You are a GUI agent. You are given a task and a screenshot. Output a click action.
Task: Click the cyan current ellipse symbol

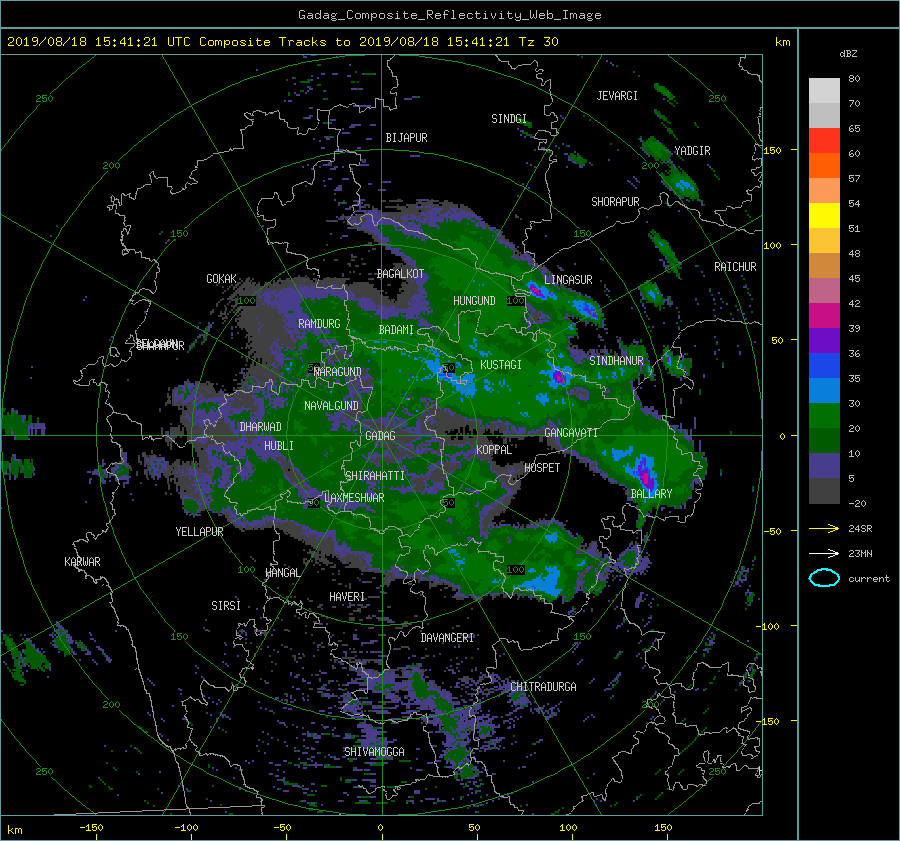(824, 578)
